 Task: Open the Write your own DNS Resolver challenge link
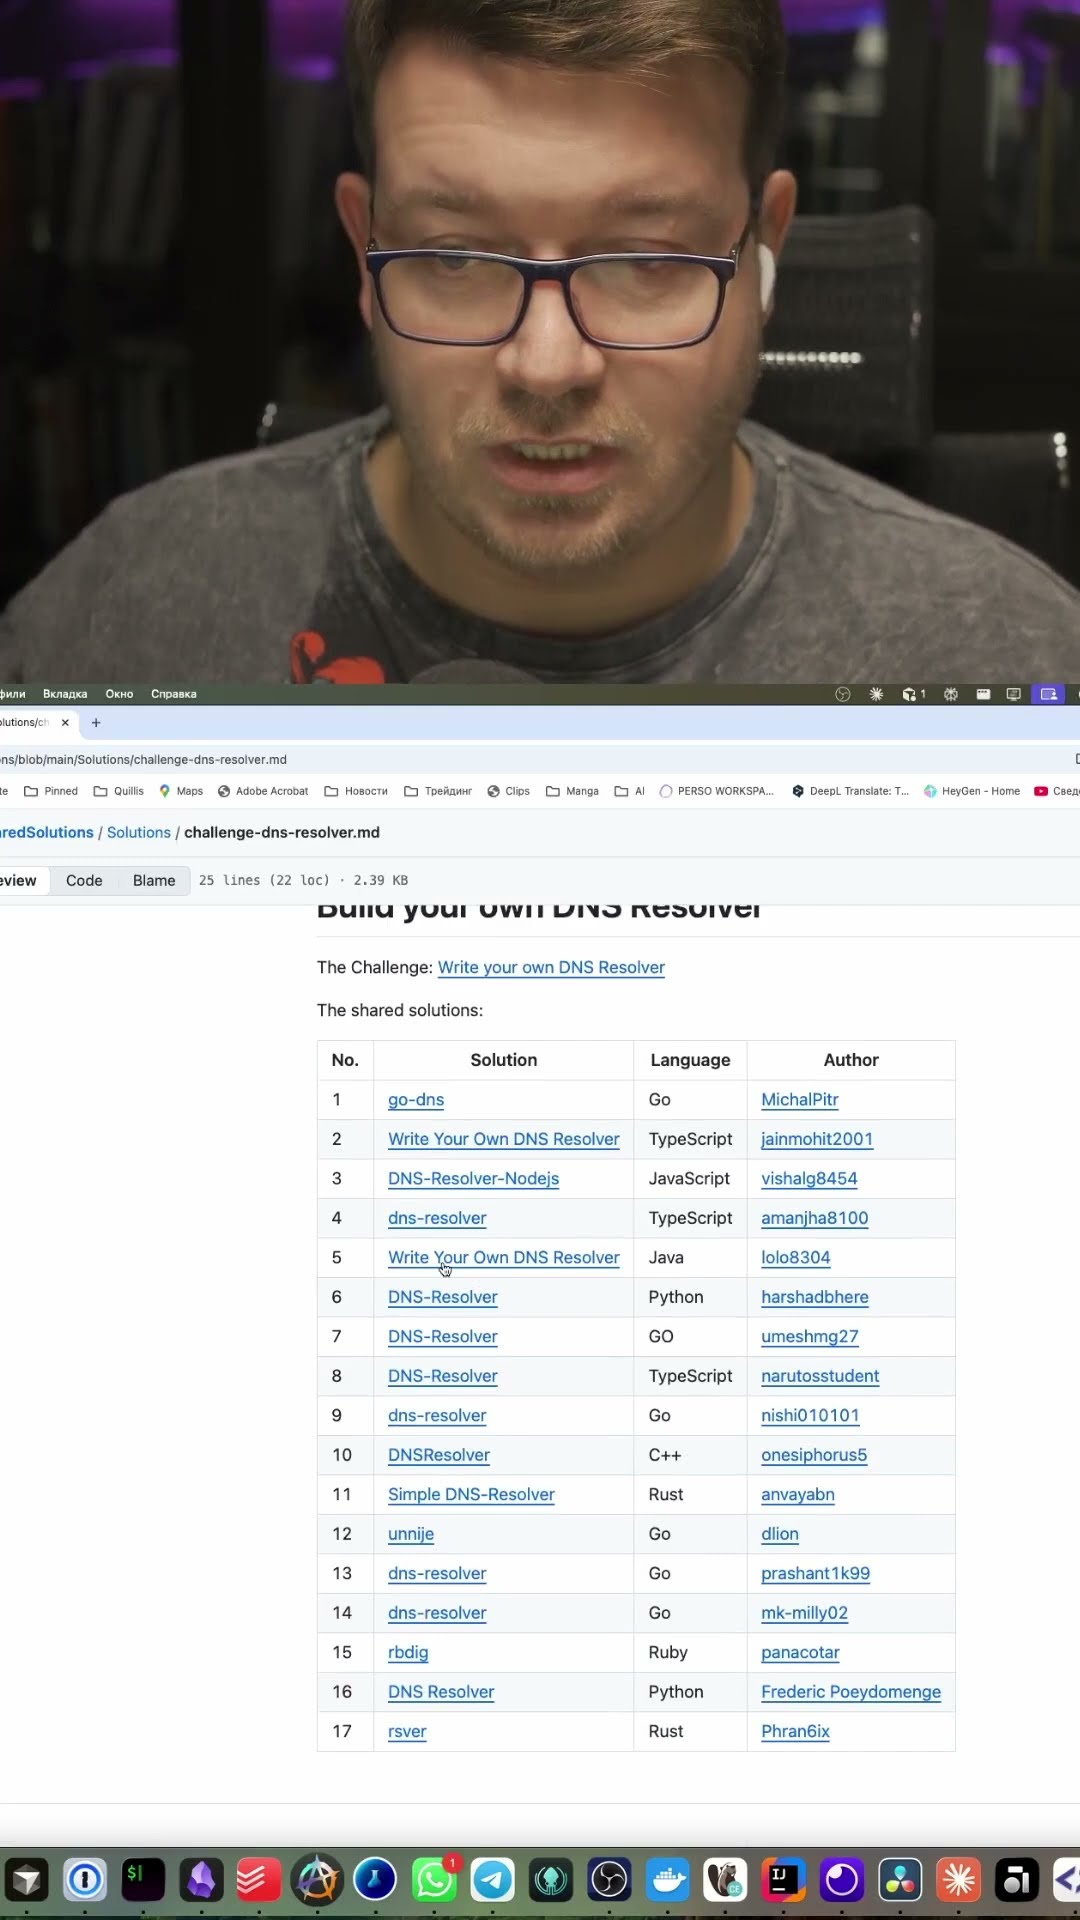pyautogui.click(x=551, y=967)
